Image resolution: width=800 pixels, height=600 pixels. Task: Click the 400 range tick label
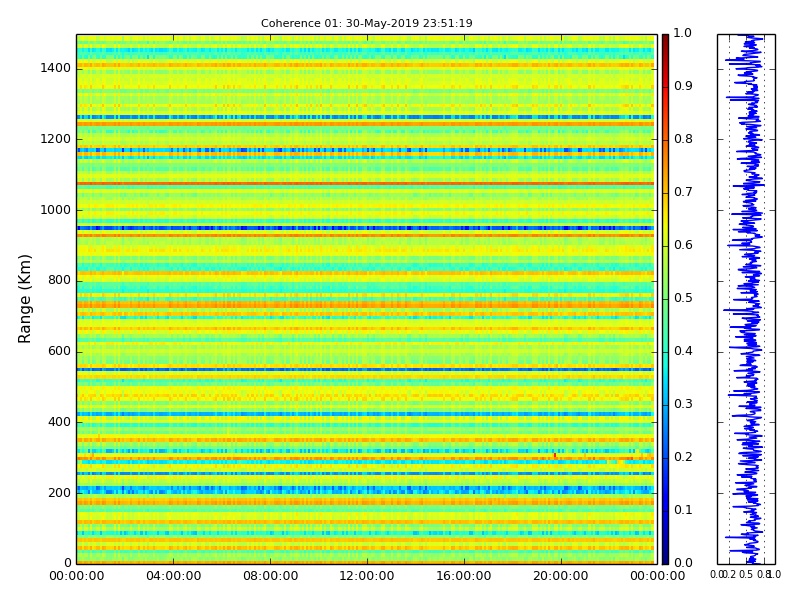point(59,422)
